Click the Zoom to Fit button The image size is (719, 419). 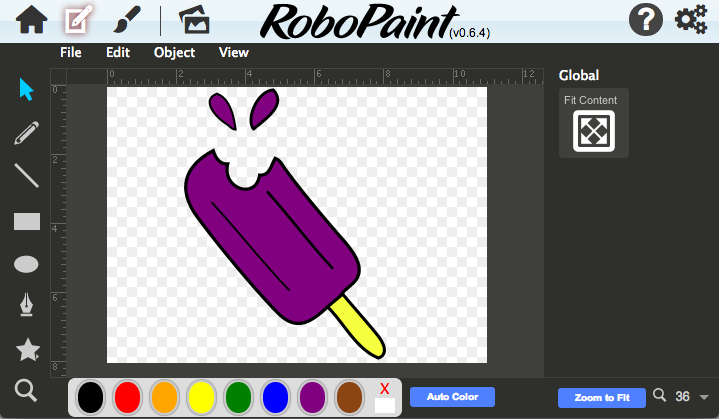(x=601, y=397)
